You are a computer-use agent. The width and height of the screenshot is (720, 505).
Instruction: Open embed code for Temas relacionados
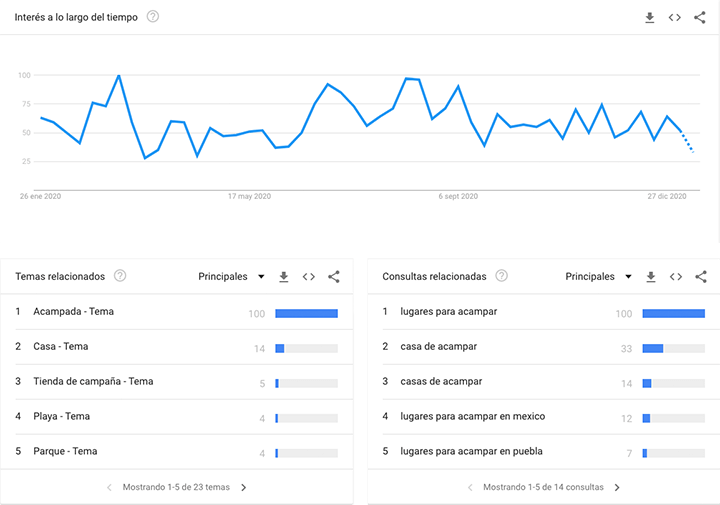pos(309,276)
